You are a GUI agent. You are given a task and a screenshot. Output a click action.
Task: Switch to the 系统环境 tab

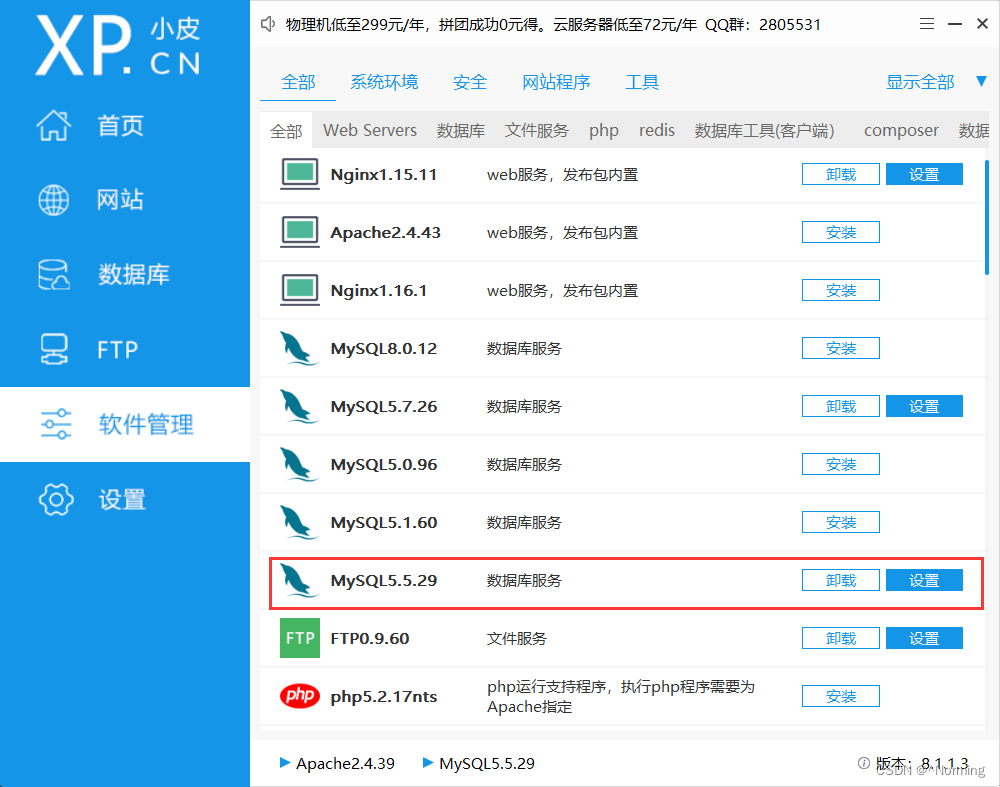point(384,82)
